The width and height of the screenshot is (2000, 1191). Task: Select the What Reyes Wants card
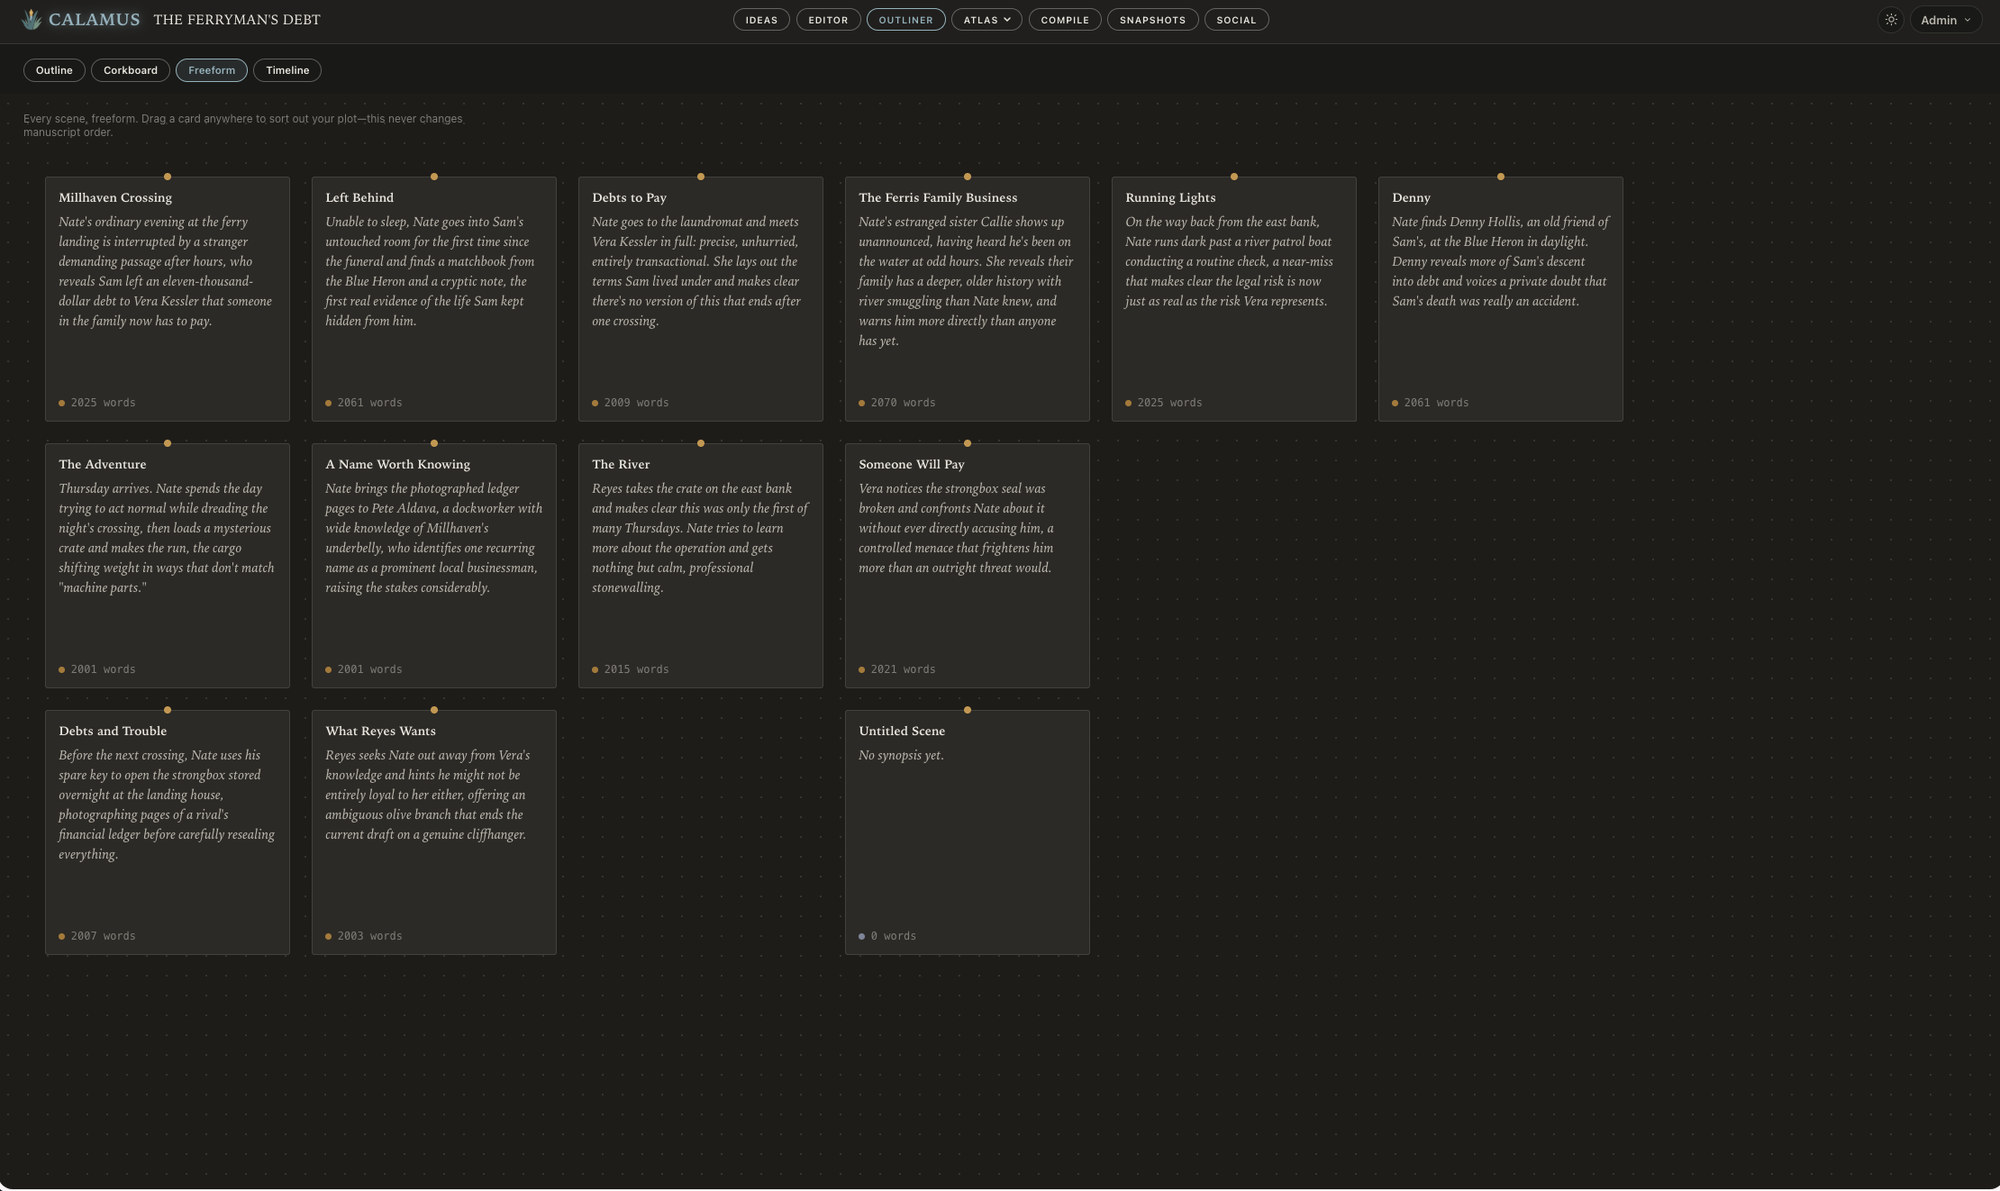(x=434, y=832)
